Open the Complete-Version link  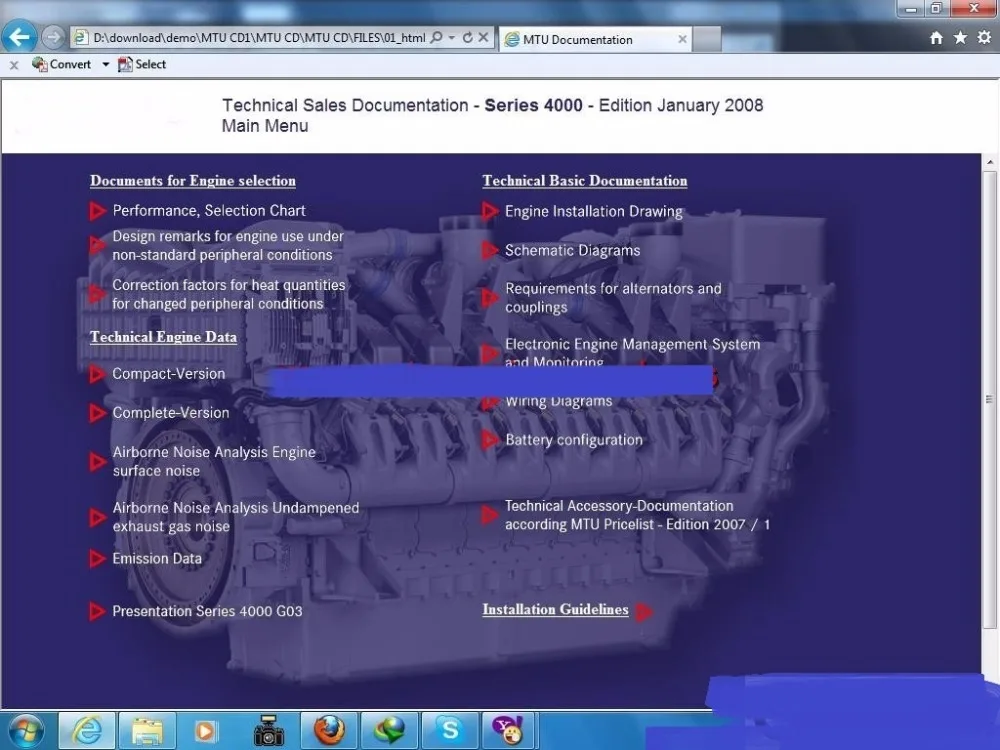[171, 413]
